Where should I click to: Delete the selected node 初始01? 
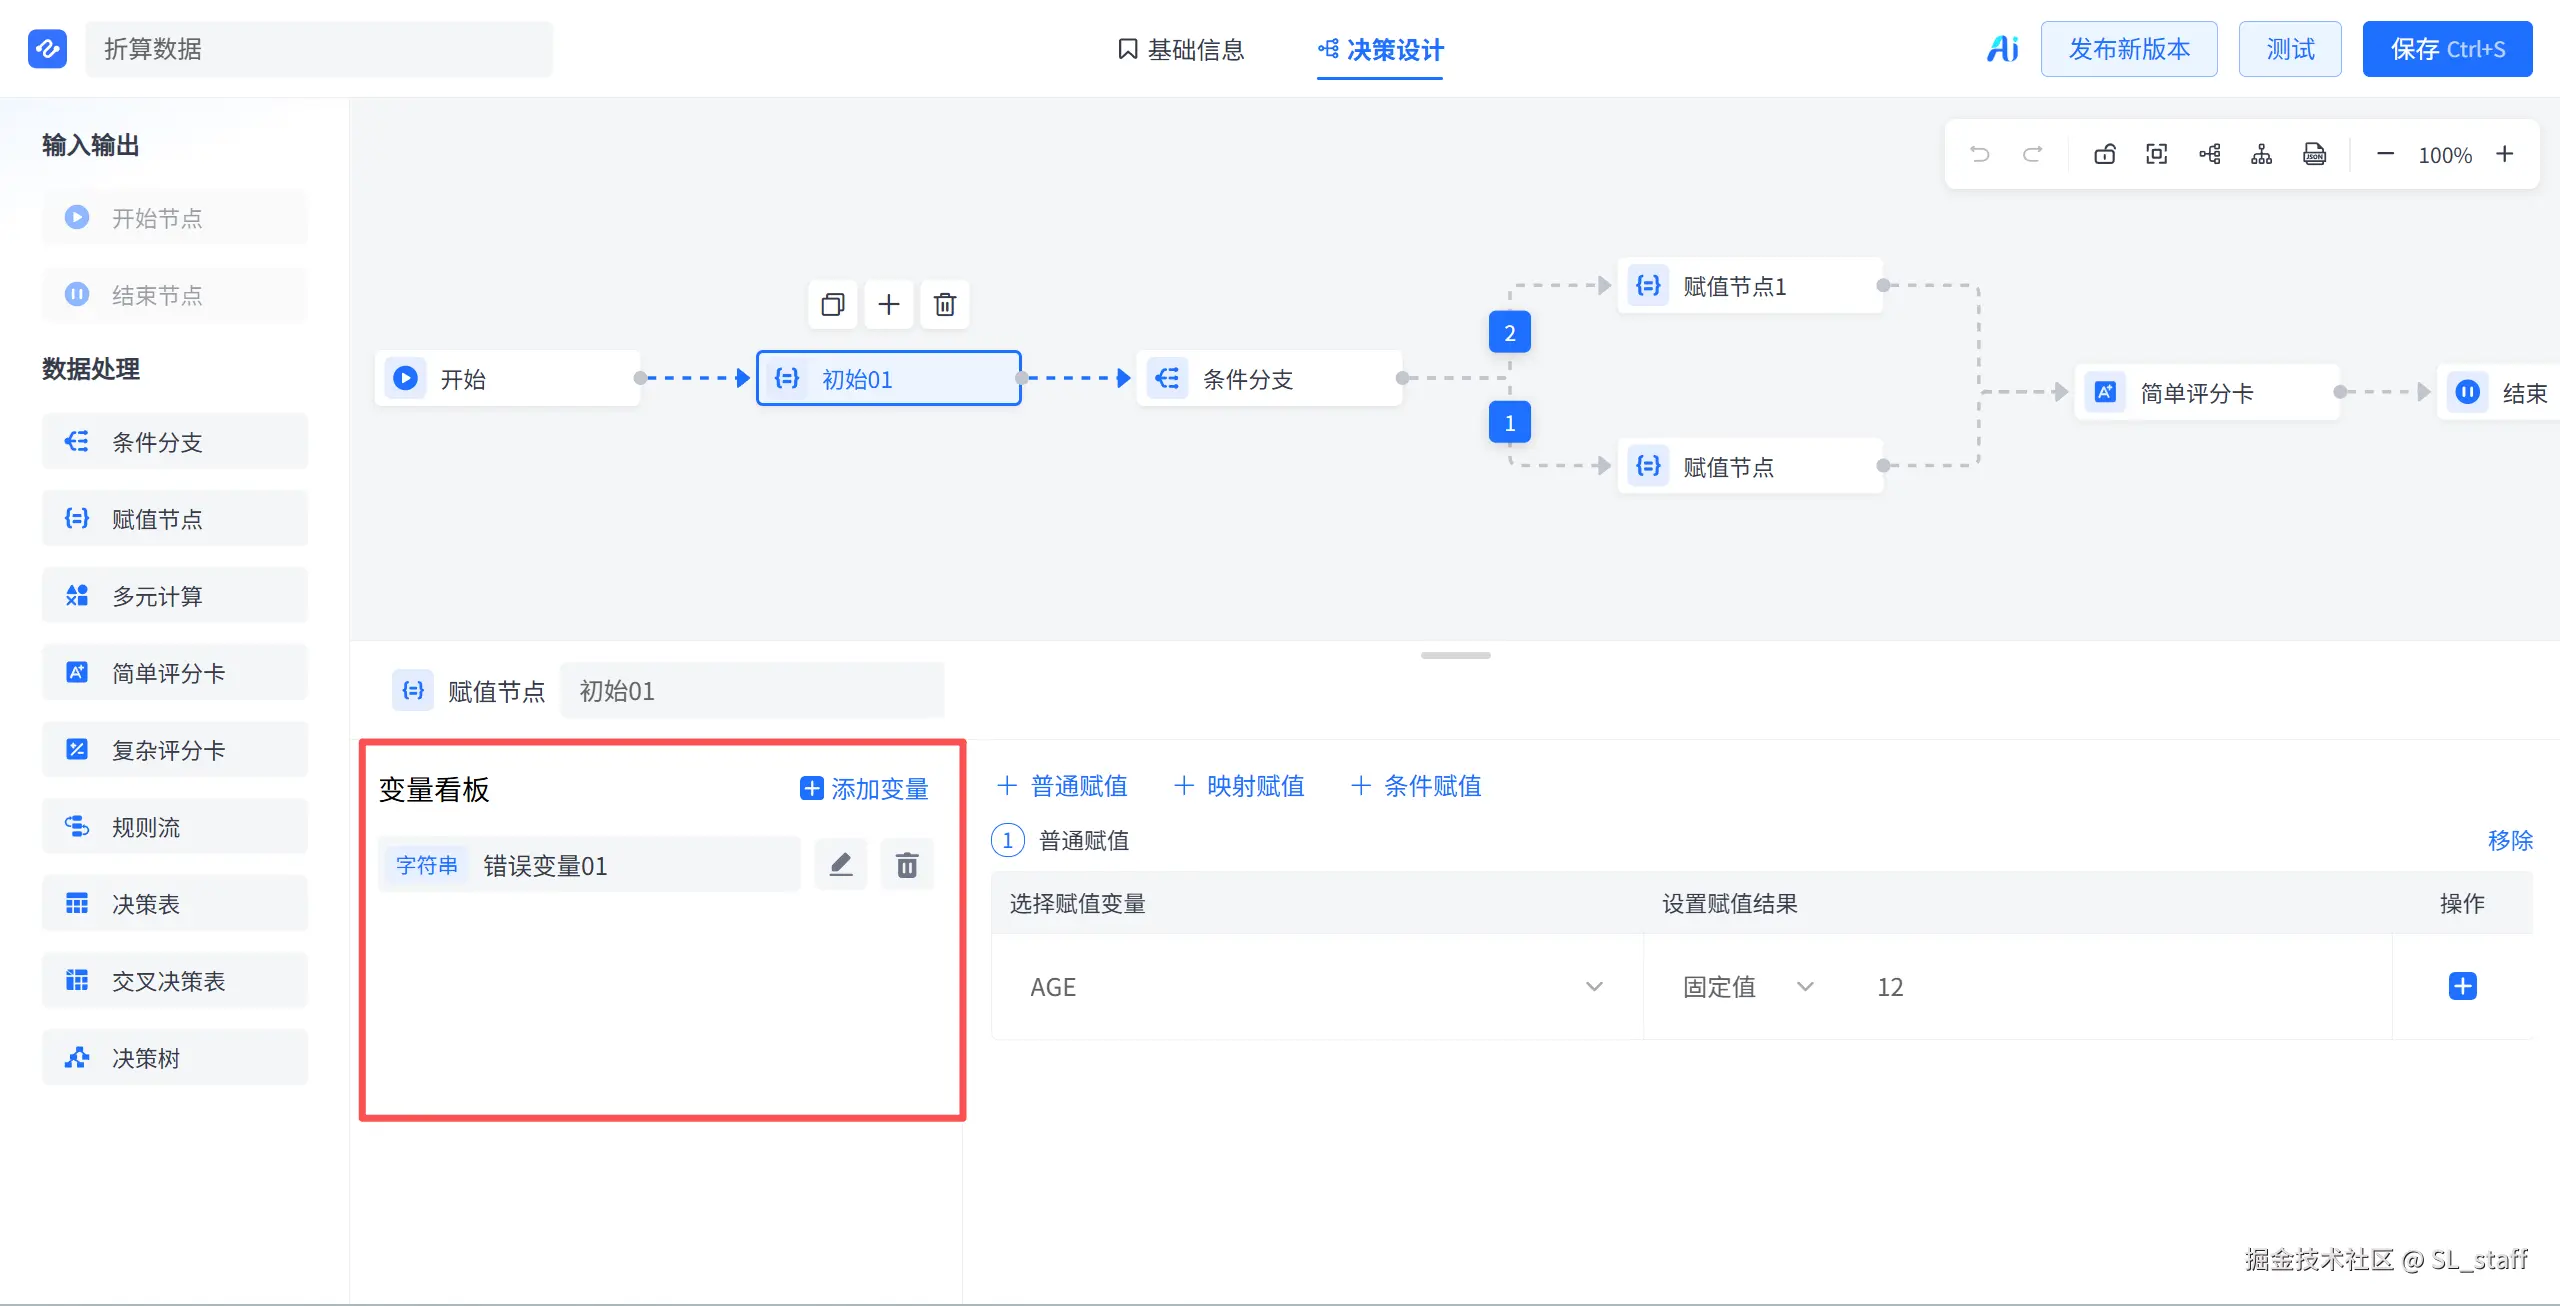945,304
